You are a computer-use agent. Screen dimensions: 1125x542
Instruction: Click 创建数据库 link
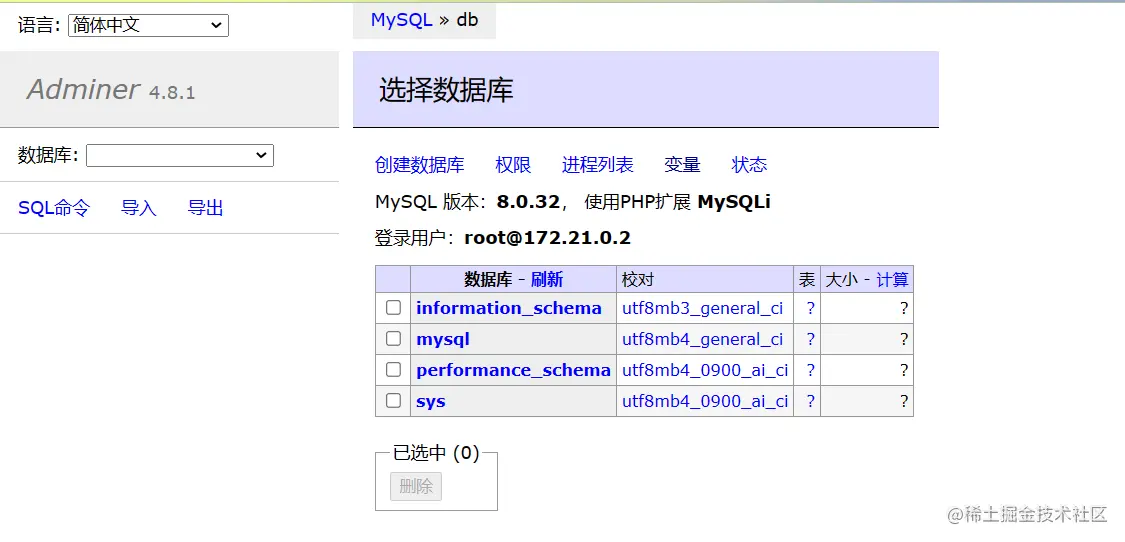point(420,165)
